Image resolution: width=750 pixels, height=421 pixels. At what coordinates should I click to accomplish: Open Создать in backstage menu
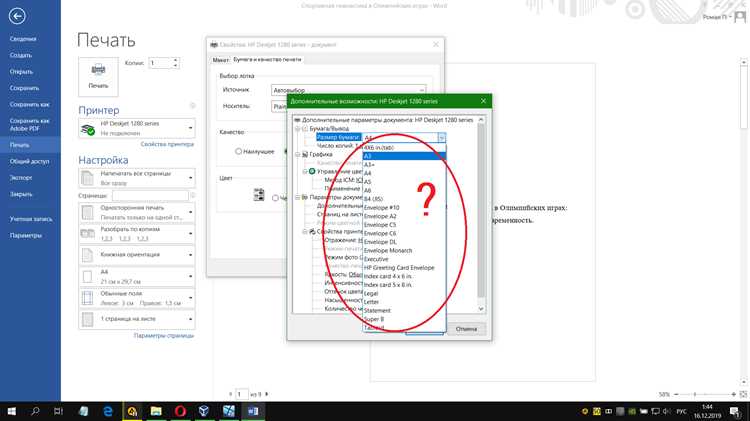[21, 55]
